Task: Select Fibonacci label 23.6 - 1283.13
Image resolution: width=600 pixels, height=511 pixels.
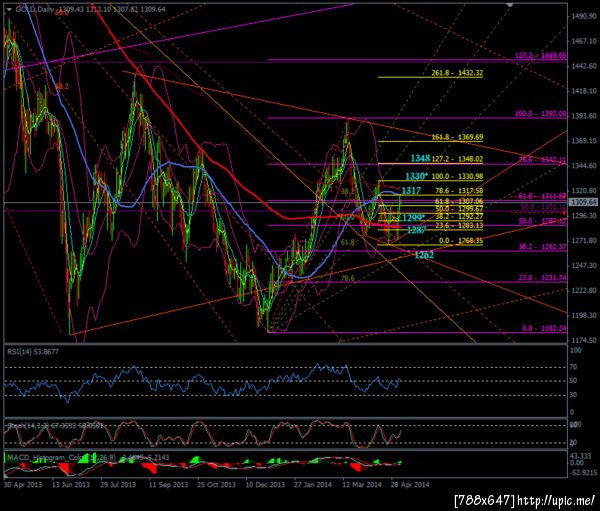Action: 459,225
